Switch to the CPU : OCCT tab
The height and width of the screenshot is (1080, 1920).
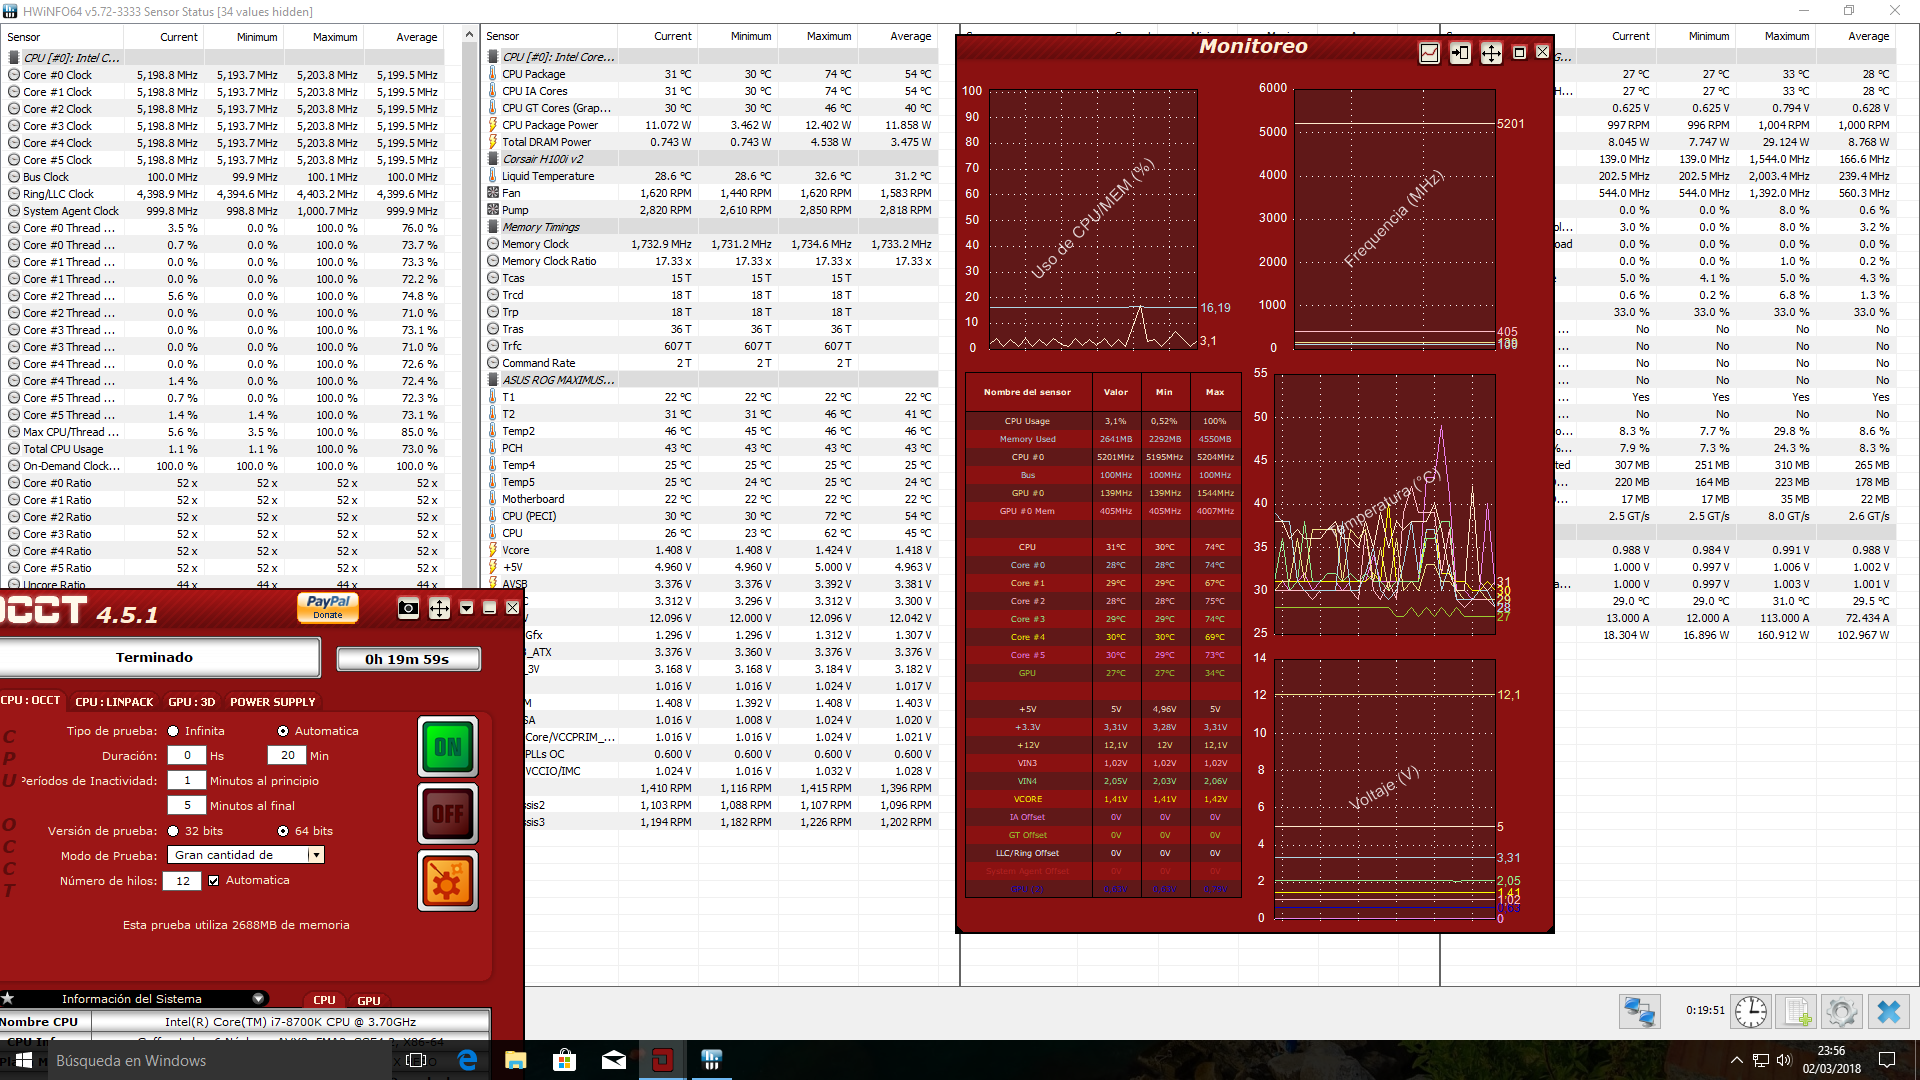(x=31, y=701)
